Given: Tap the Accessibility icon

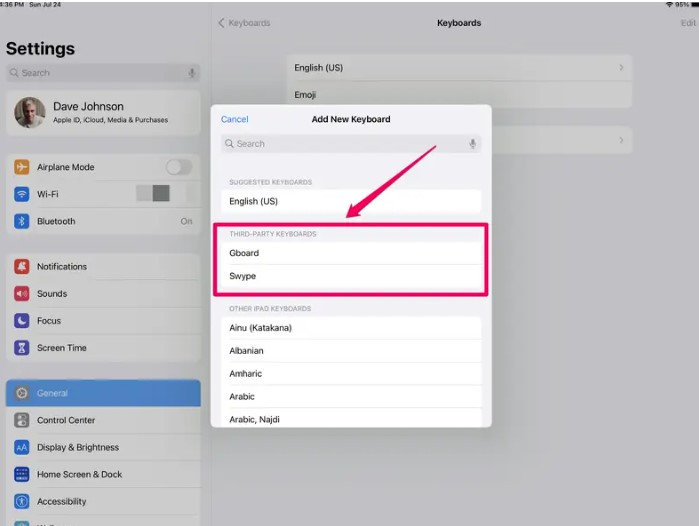Looking at the screenshot, I should click(x=21, y=501).
